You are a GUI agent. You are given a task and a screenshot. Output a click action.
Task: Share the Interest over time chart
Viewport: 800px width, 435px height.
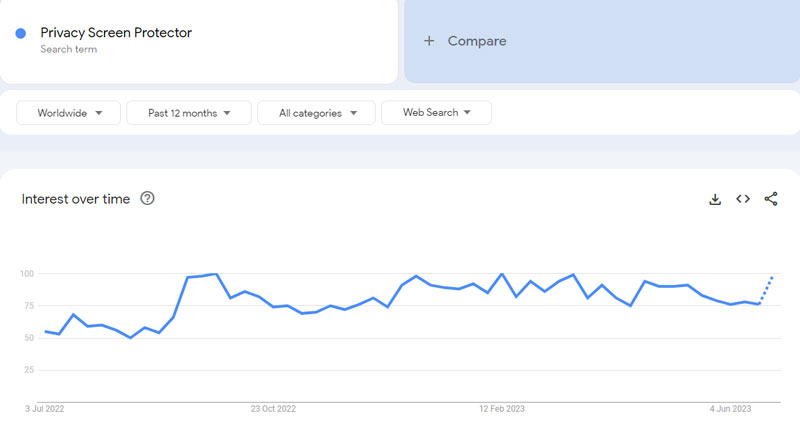pos(771,199)
